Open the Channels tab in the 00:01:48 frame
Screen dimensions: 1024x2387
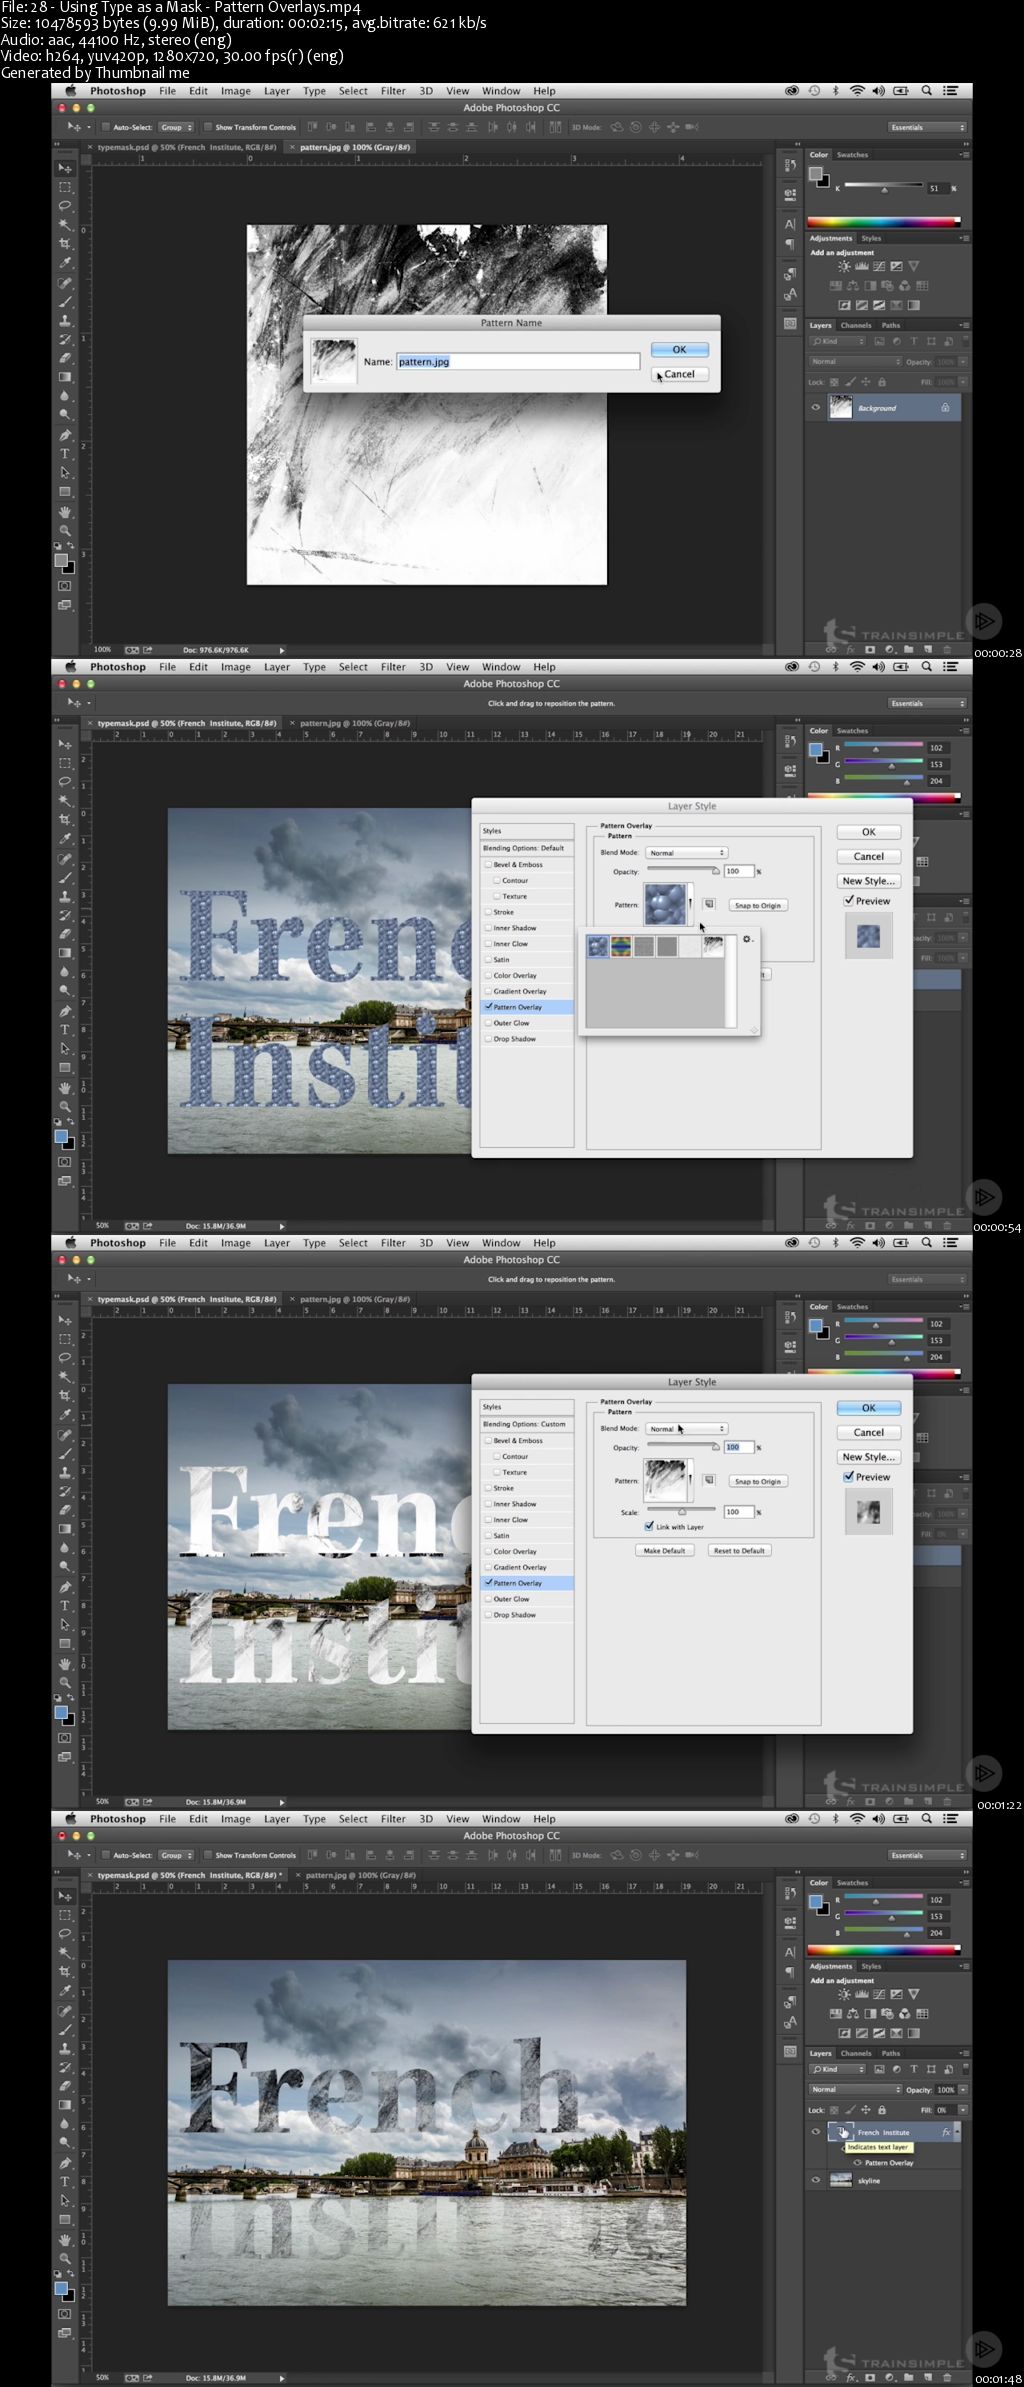tap(856, 2053)
